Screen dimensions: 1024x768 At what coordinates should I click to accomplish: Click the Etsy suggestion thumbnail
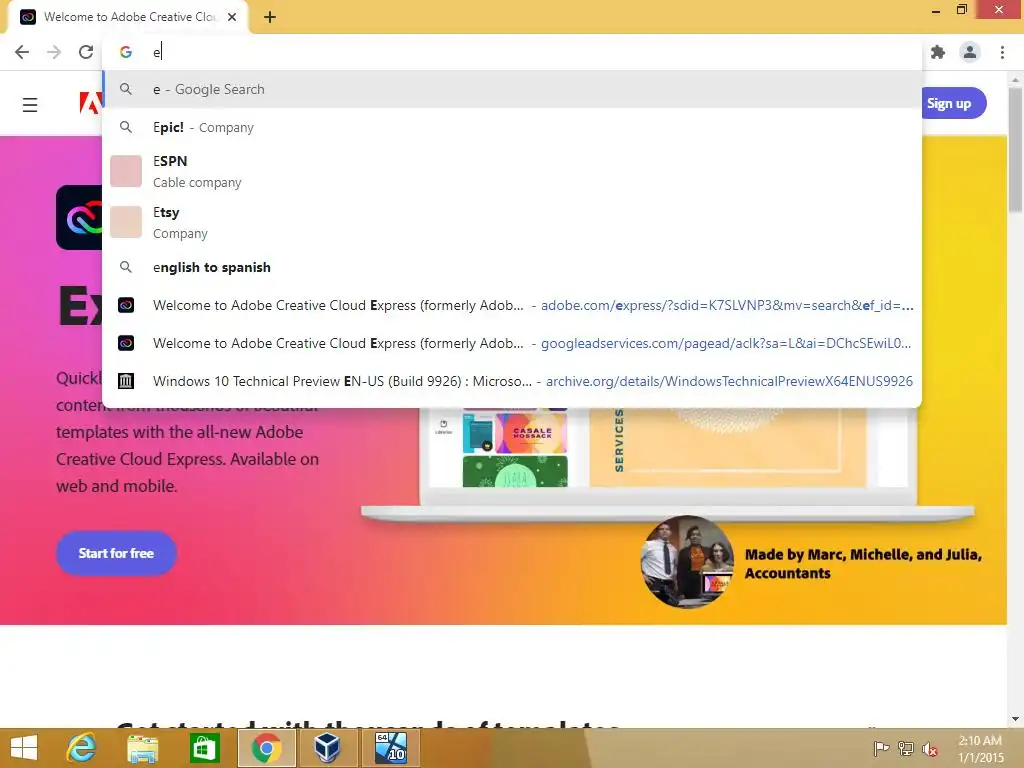pos(126,222)
